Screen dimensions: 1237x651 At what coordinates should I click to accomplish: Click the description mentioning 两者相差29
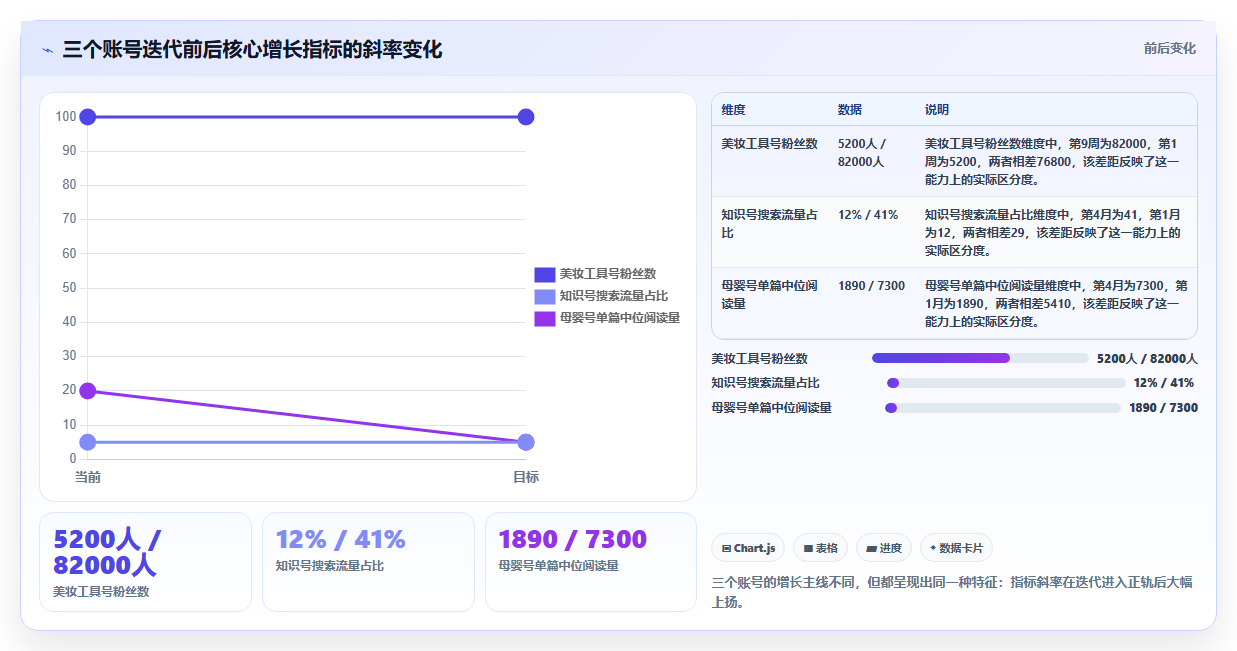(1052, 233)
